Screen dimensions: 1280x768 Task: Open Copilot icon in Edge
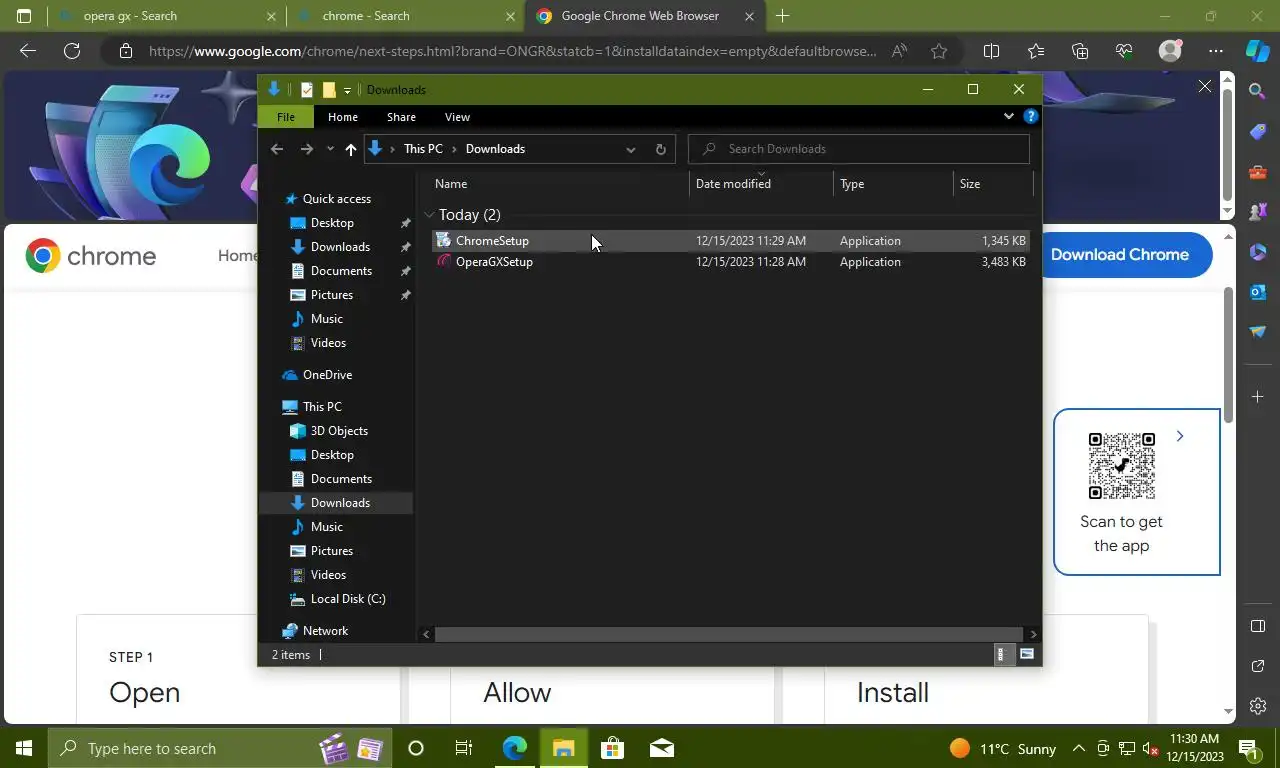1257,51
